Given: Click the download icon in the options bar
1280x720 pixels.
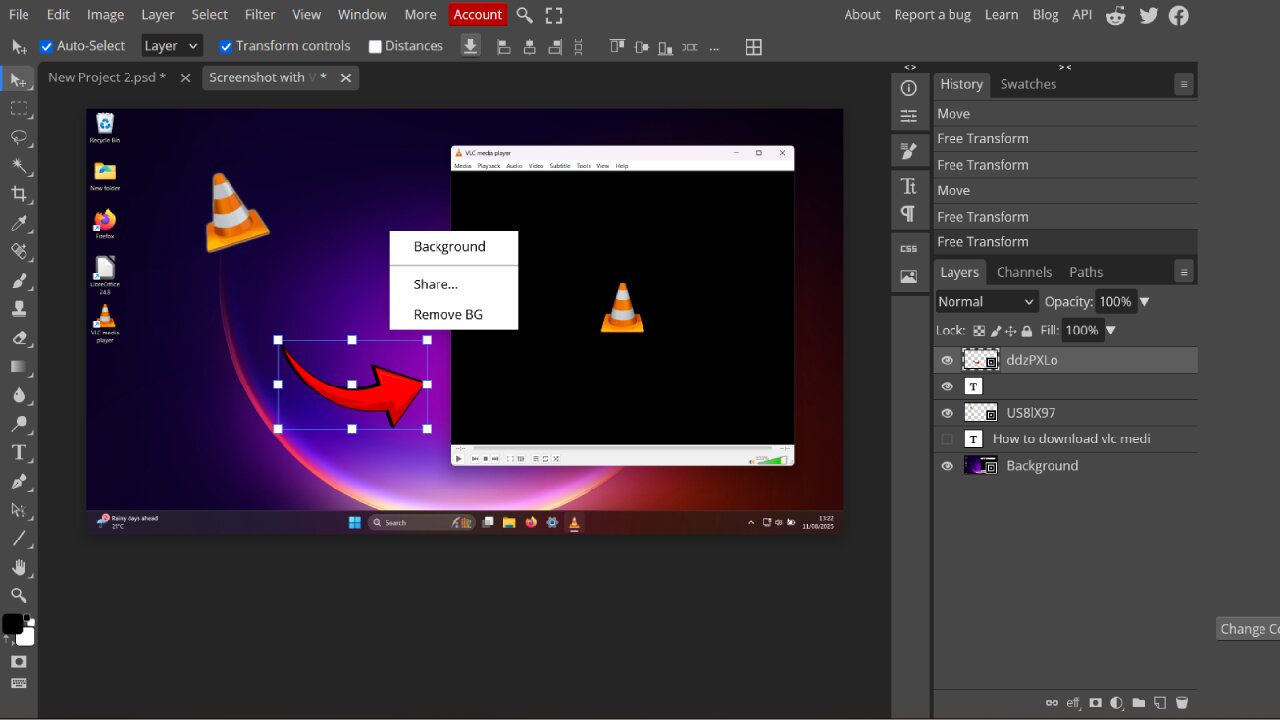Looking at the screenshot, I should [x=470, y=46].
